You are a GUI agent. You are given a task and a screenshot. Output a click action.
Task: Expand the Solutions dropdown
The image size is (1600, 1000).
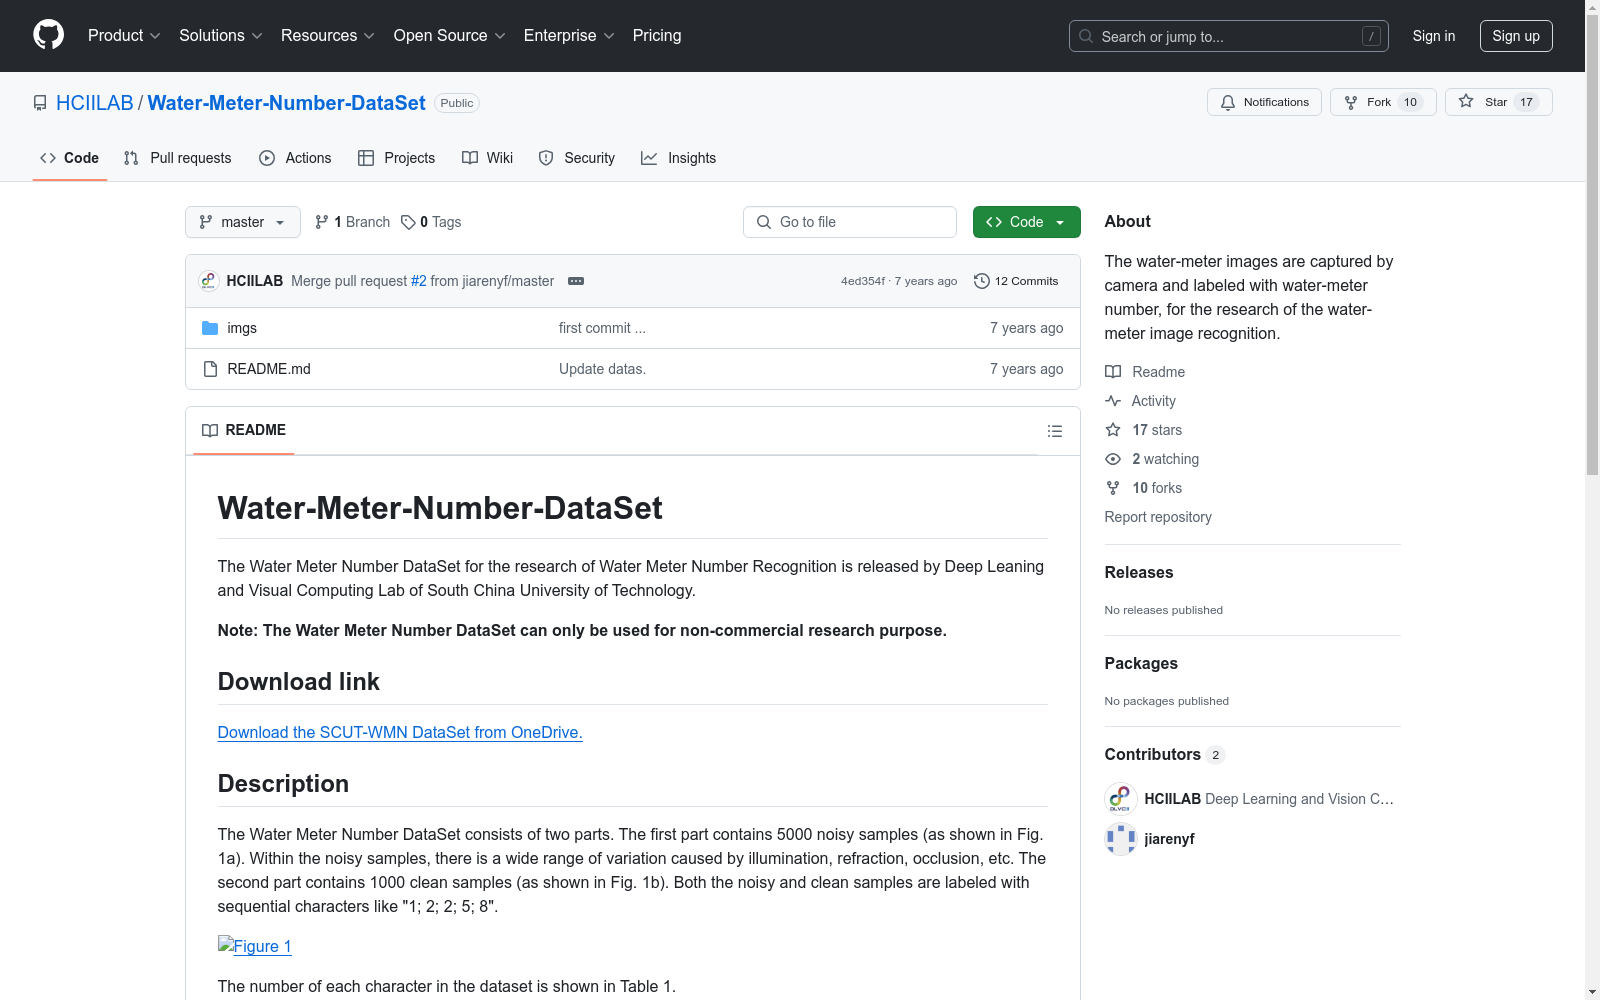pos(221,36)
